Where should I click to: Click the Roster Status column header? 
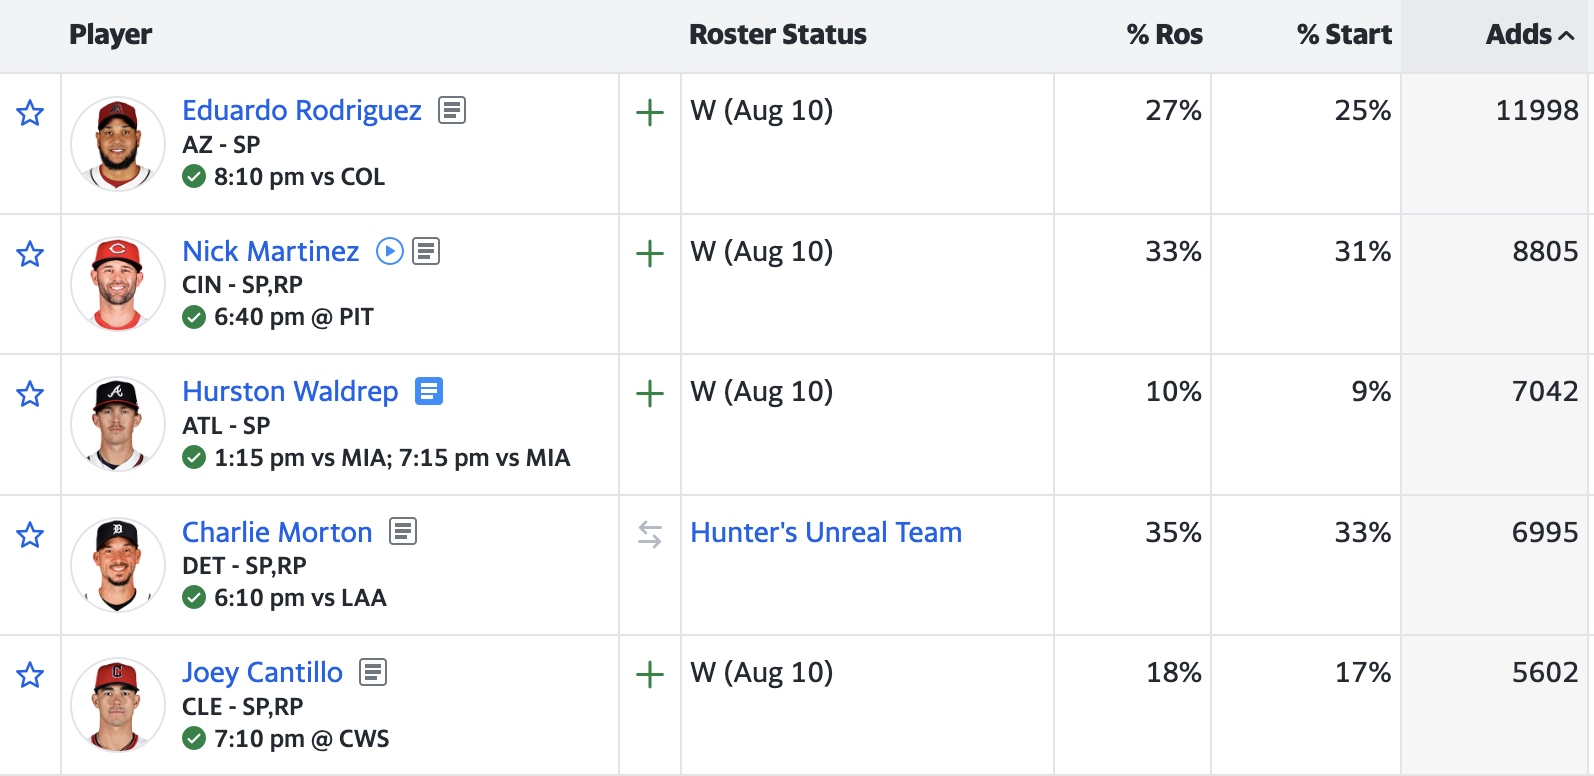[777, 35]
